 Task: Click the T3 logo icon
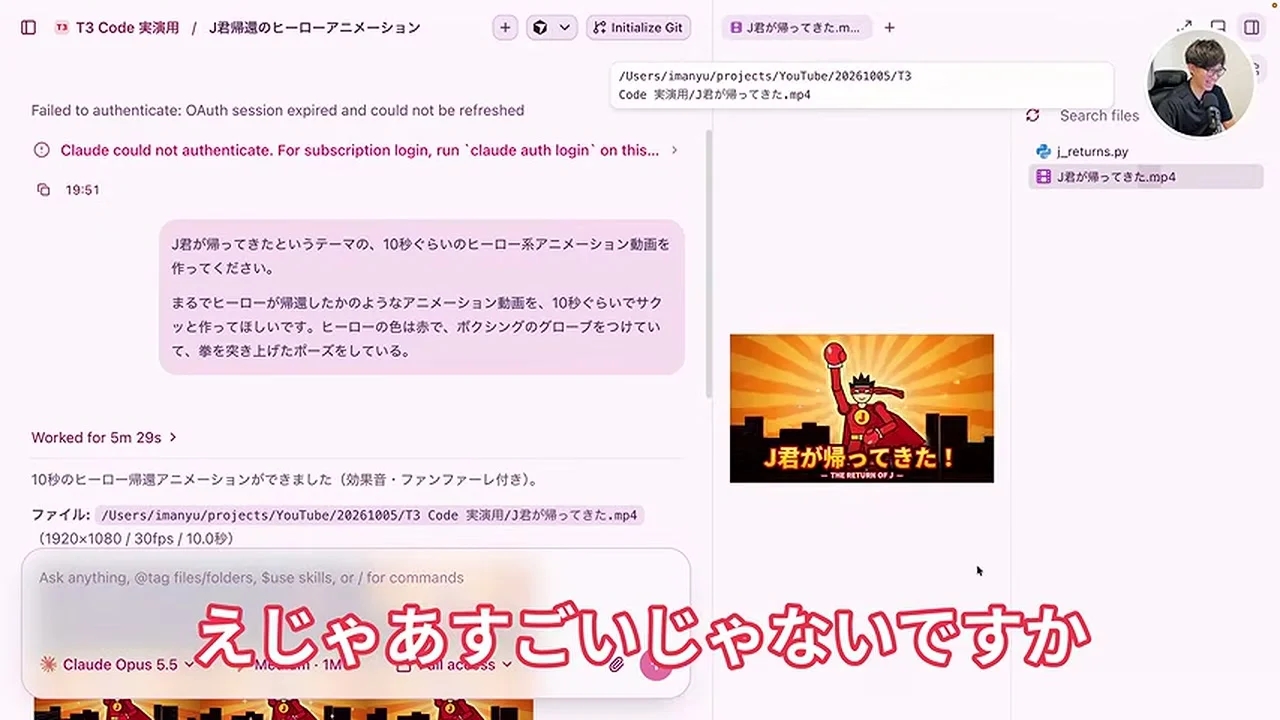click(x=63, y=28)
